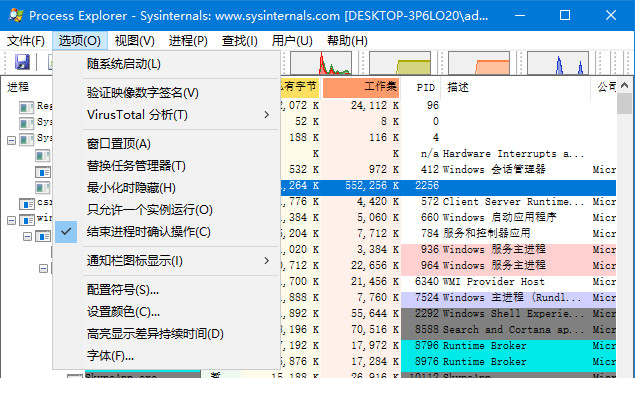Screen dimensions: 635x393
Task: Select Windows 服务主进程 row PID 964
Action: tap(448, 265)
